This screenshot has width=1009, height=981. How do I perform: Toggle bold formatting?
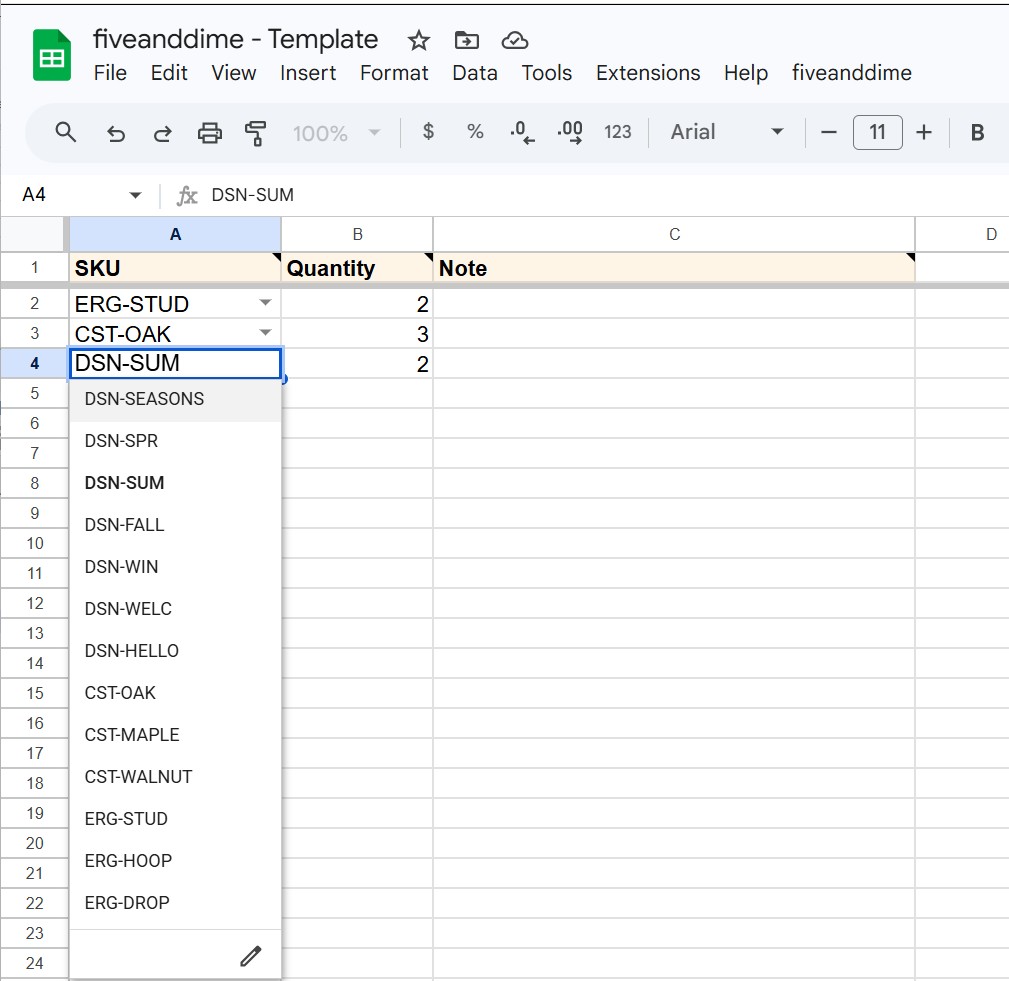coord(977,133)
